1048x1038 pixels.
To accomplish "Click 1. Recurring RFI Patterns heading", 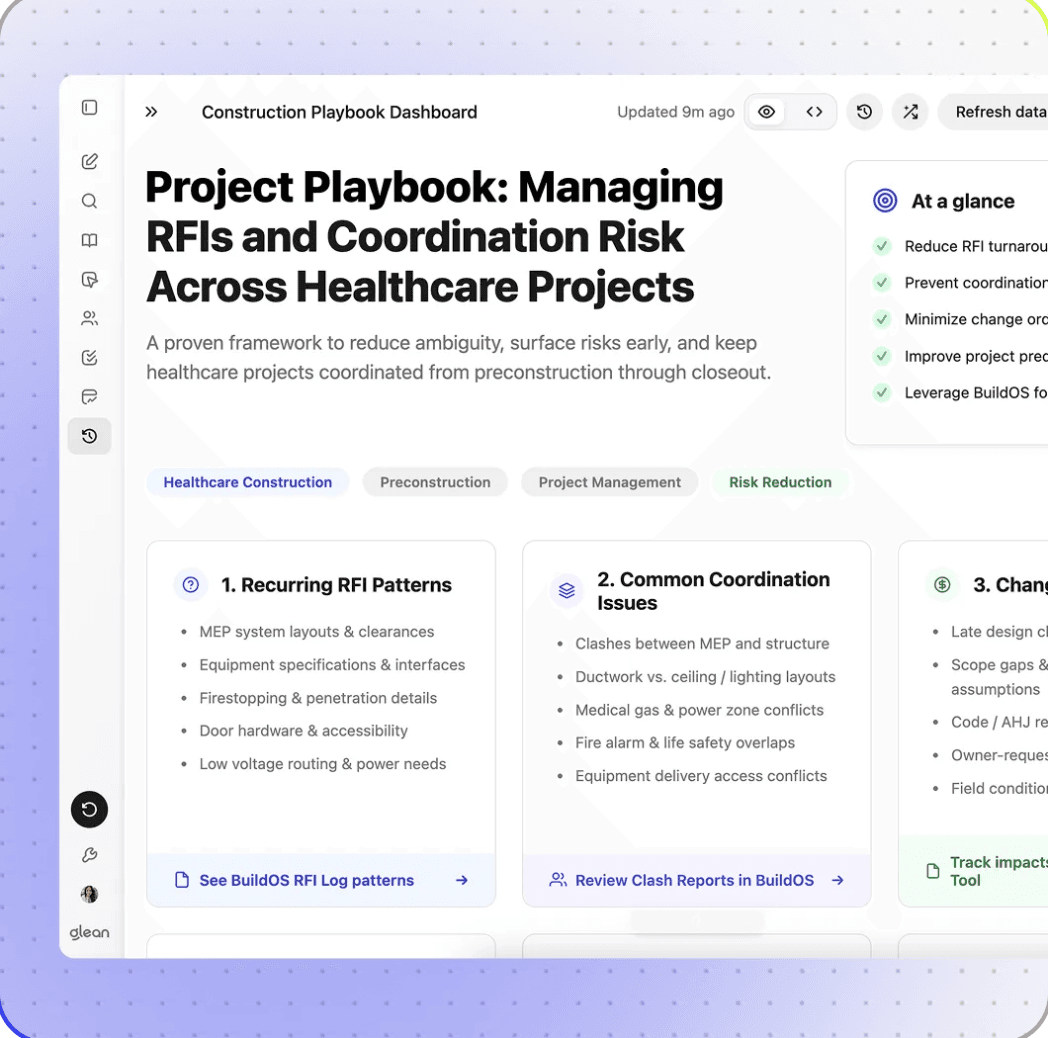I will (336, 585).
